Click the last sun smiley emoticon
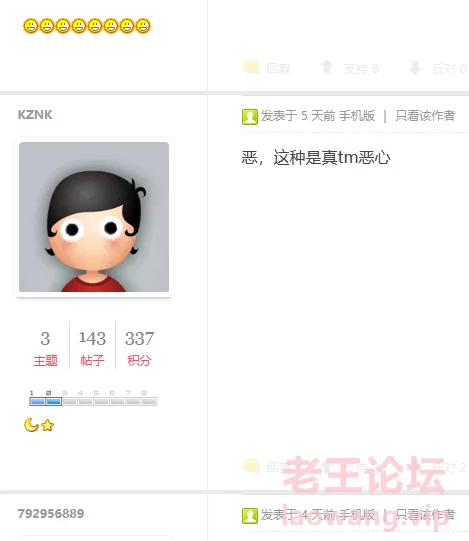Screen dimensions: 469x541 point(143,26)
